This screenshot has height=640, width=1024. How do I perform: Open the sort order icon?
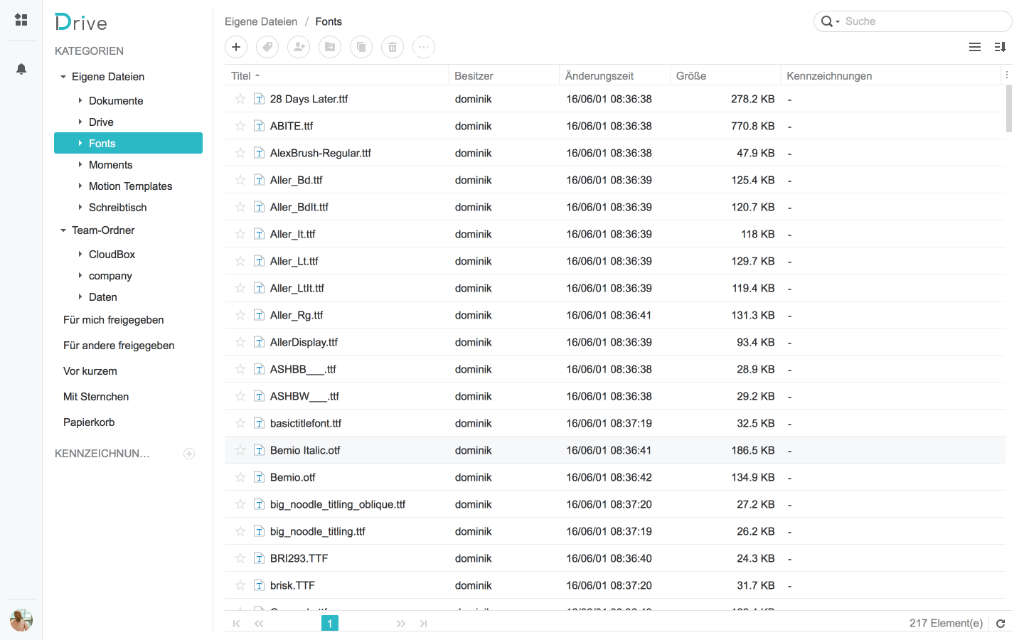point(1000,47)
